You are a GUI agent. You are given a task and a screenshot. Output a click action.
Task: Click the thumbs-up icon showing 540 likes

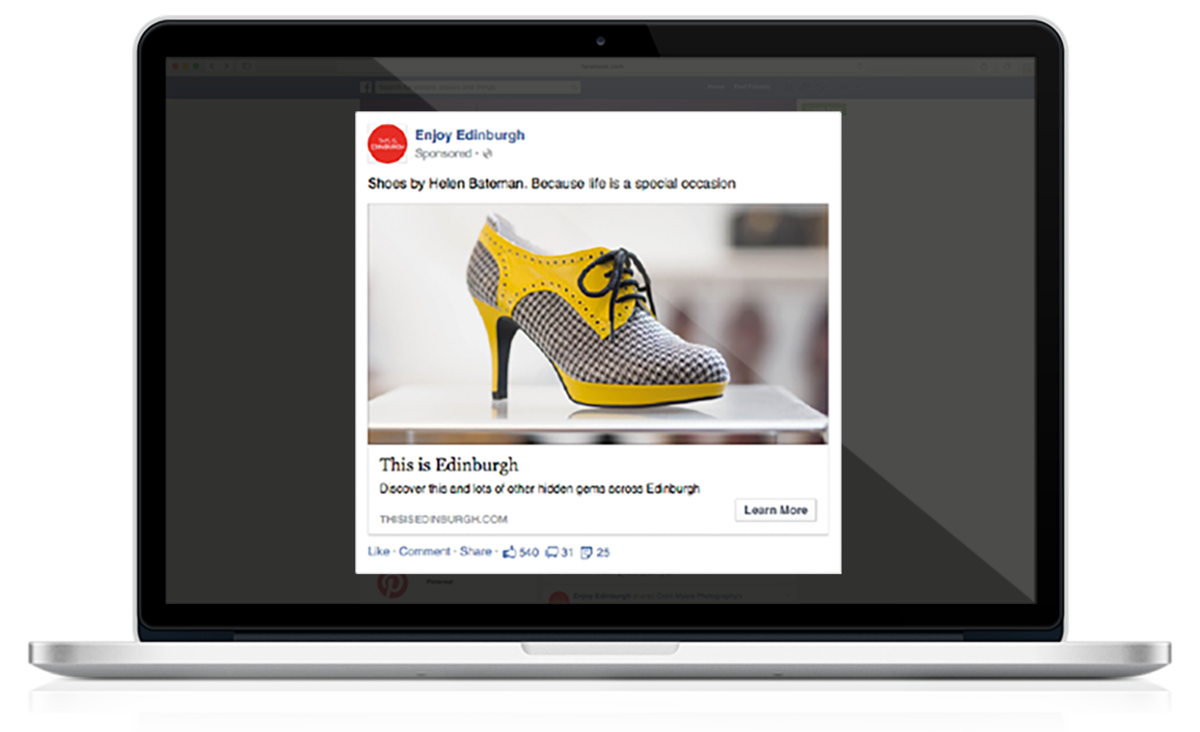tap(509, 551)
